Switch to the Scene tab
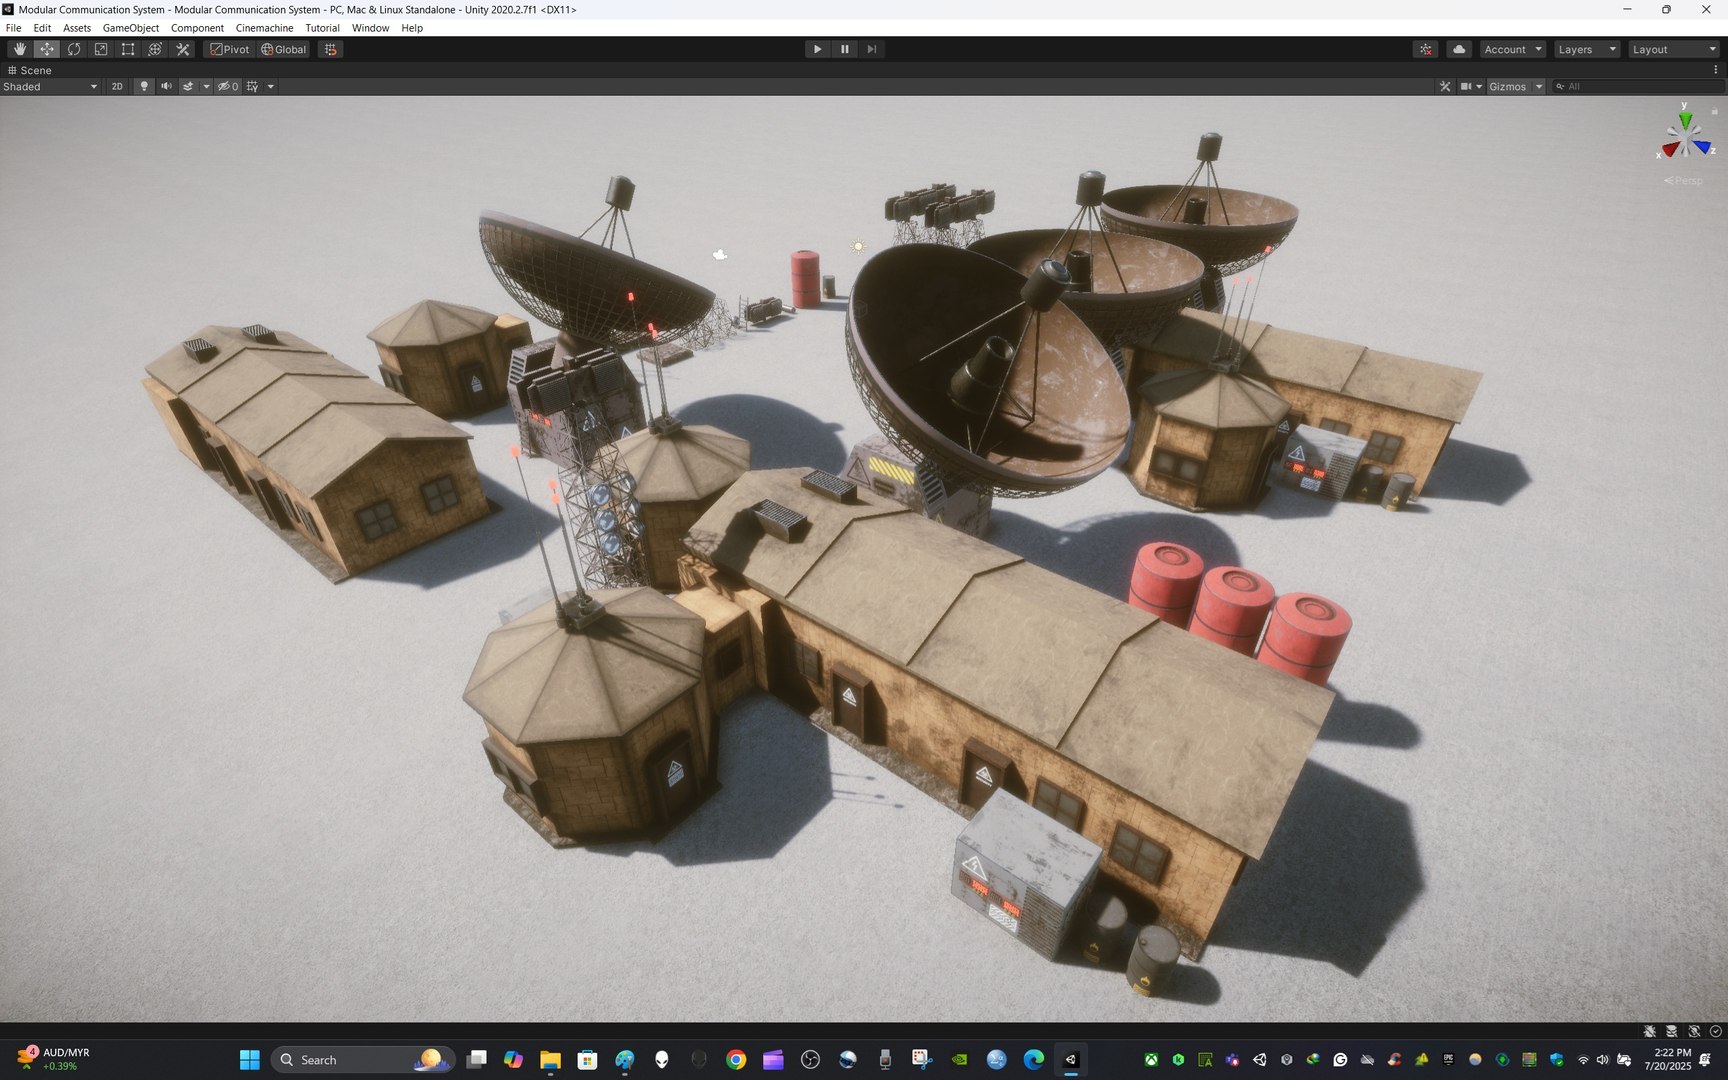This screenshot has width=1728, height=1080. pyautogui.click(x=30, y=70)
